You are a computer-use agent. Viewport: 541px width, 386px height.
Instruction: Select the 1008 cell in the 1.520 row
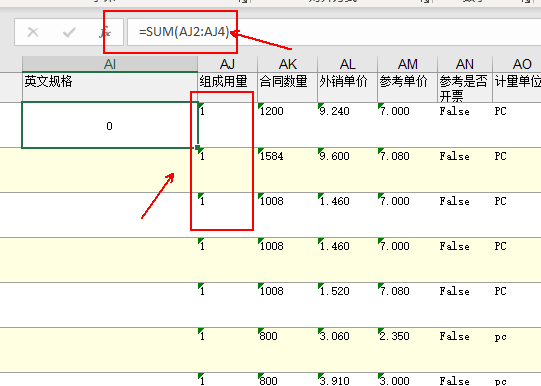pos(287,305)
